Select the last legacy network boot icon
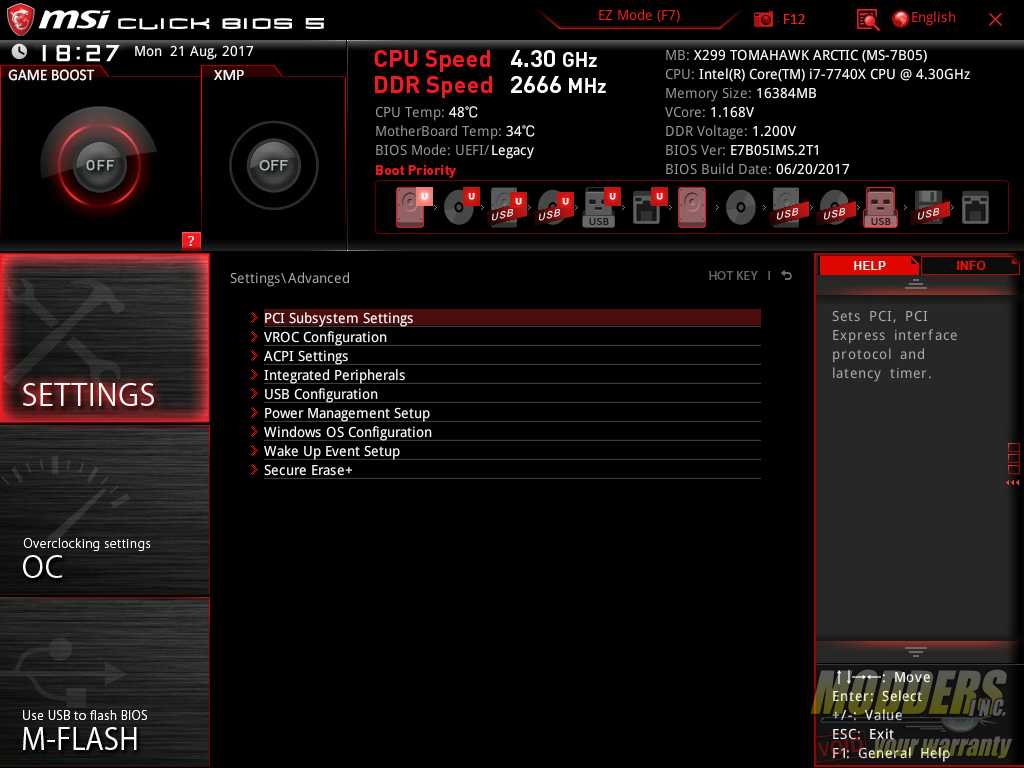Screen dimensions: 1024x768 coord(975,207)
